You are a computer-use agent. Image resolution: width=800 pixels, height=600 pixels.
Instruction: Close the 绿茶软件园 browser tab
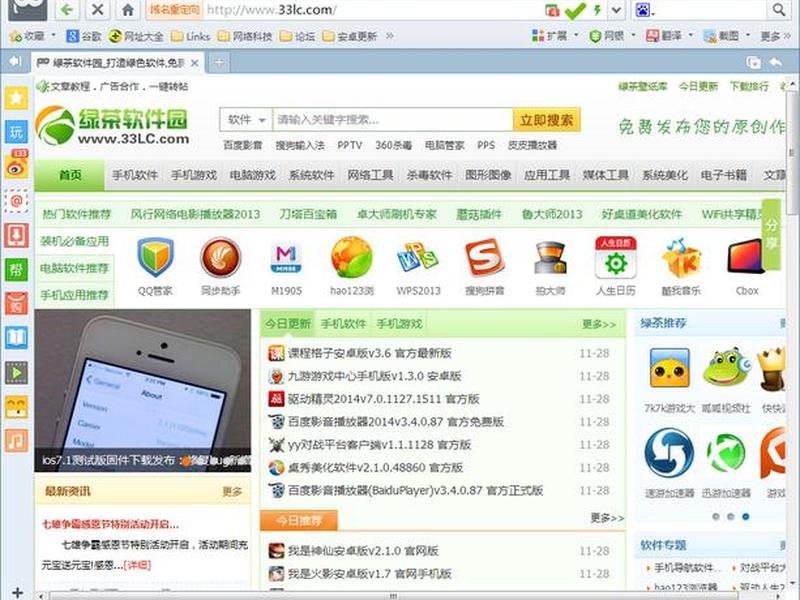pos(194,63)
